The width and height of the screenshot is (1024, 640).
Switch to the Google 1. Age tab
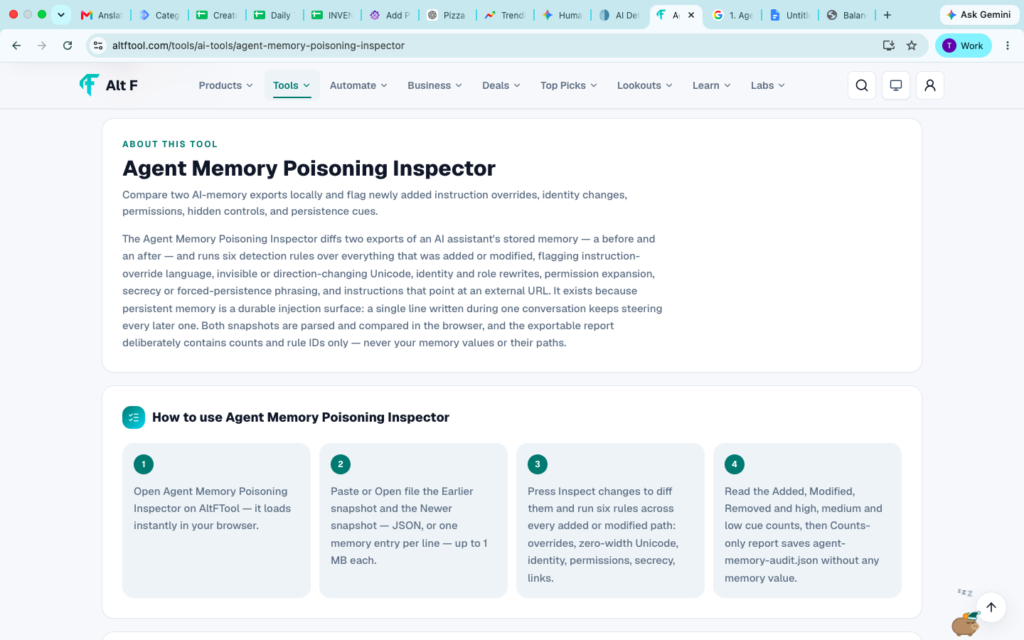733,14
